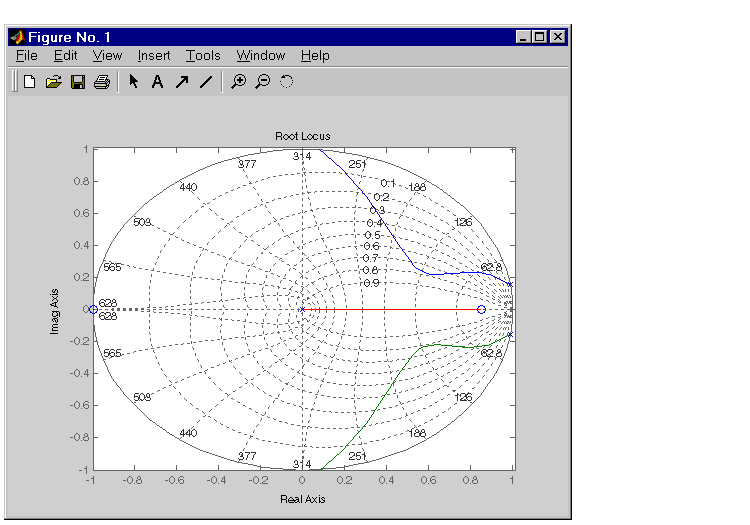Click the Root Locus plot title
Viewport: 750px width, 525px height.
(x=302, y=136)
